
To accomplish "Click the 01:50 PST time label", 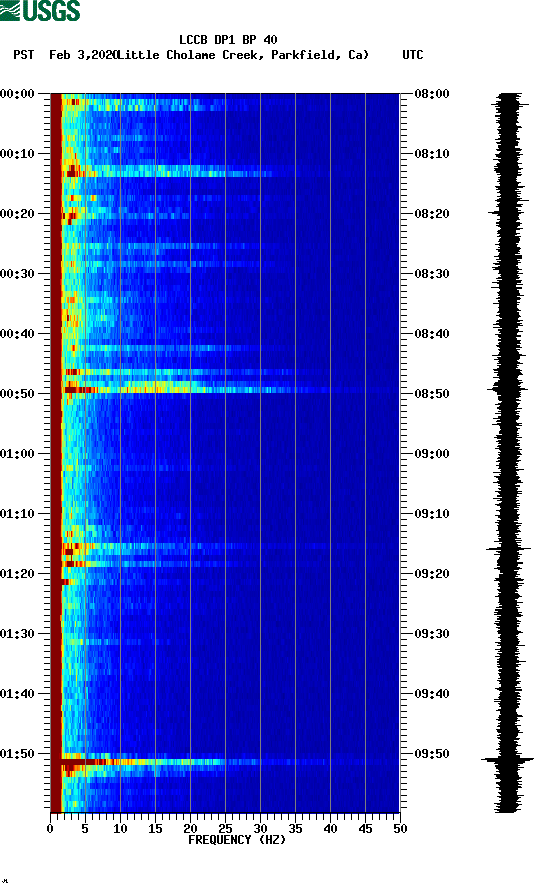I will [x=18, y=754].
